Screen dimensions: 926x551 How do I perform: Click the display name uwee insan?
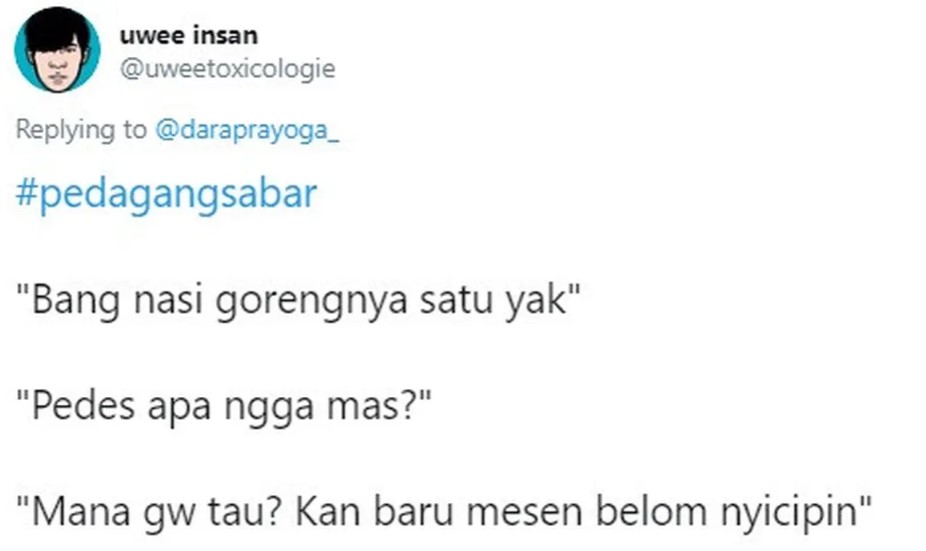[189, 36]
